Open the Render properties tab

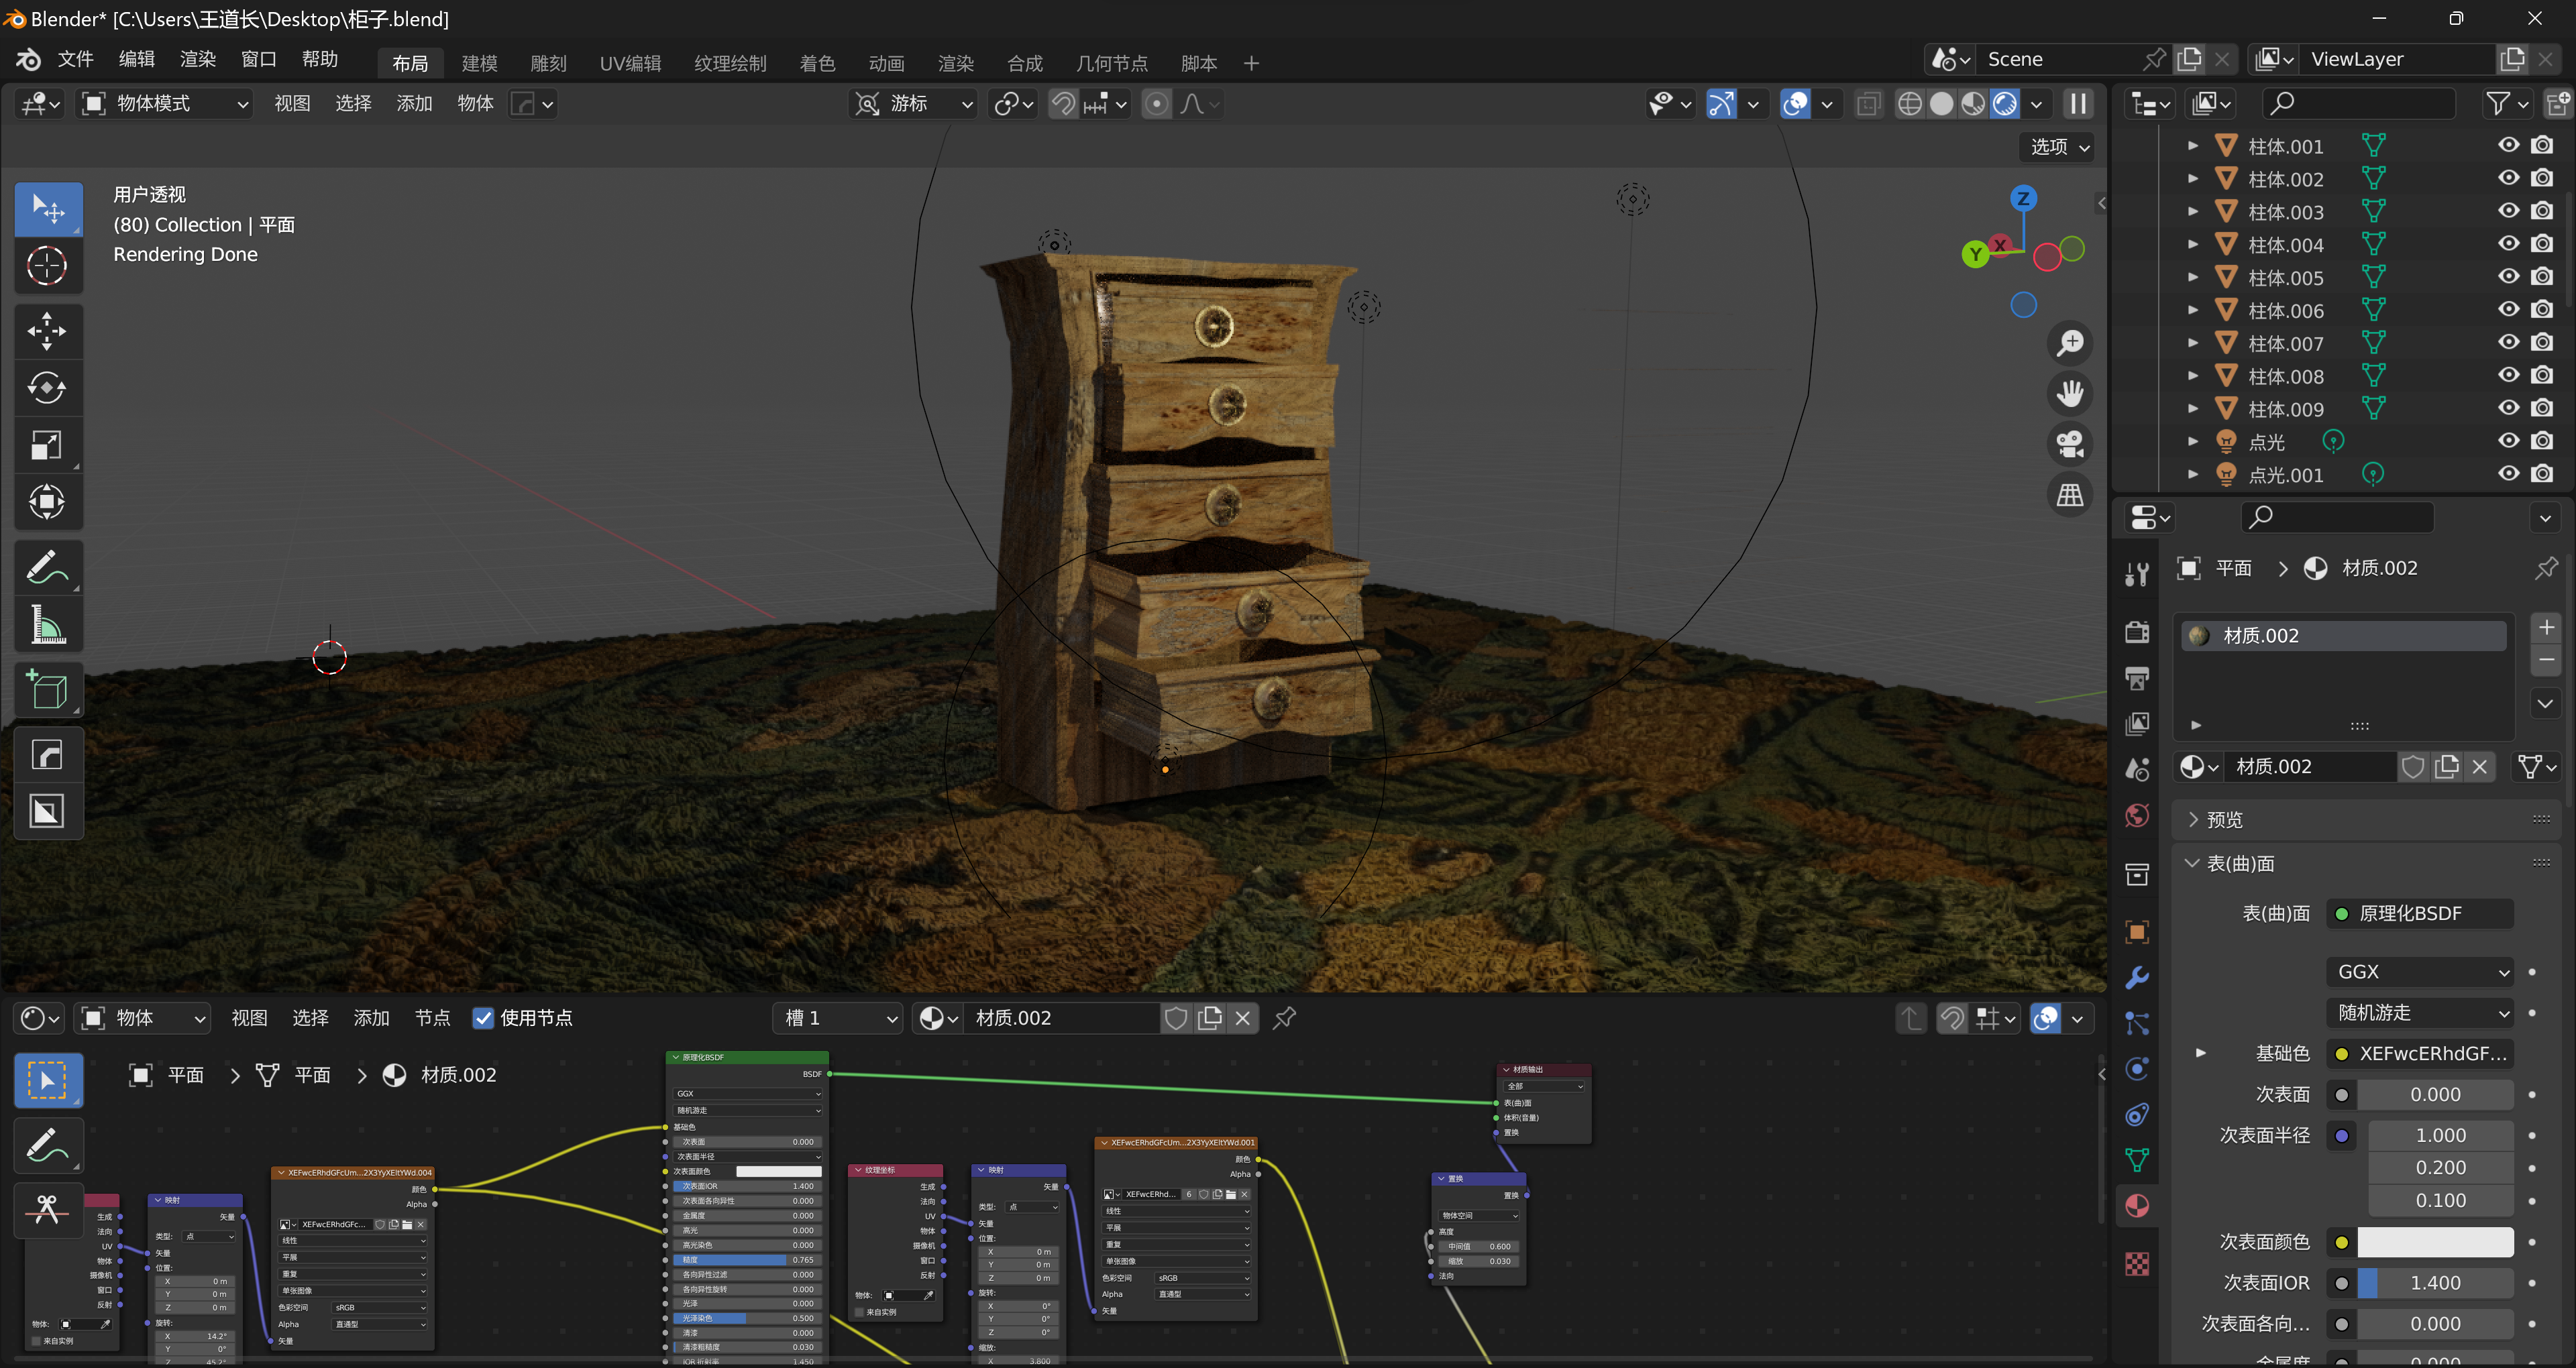2137,632
